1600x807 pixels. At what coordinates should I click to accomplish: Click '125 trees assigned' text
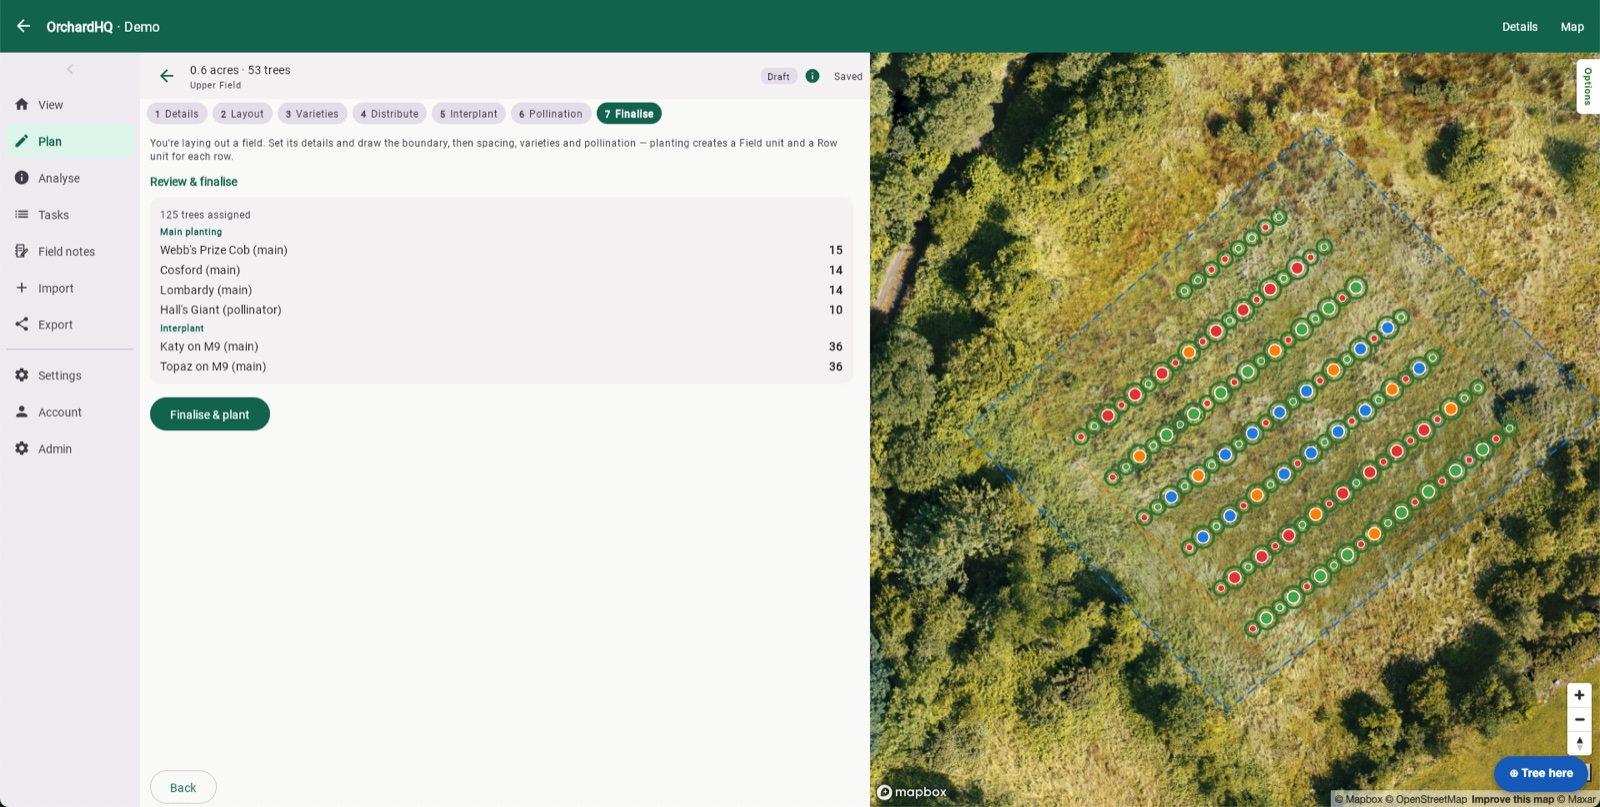tap(205, 215)
